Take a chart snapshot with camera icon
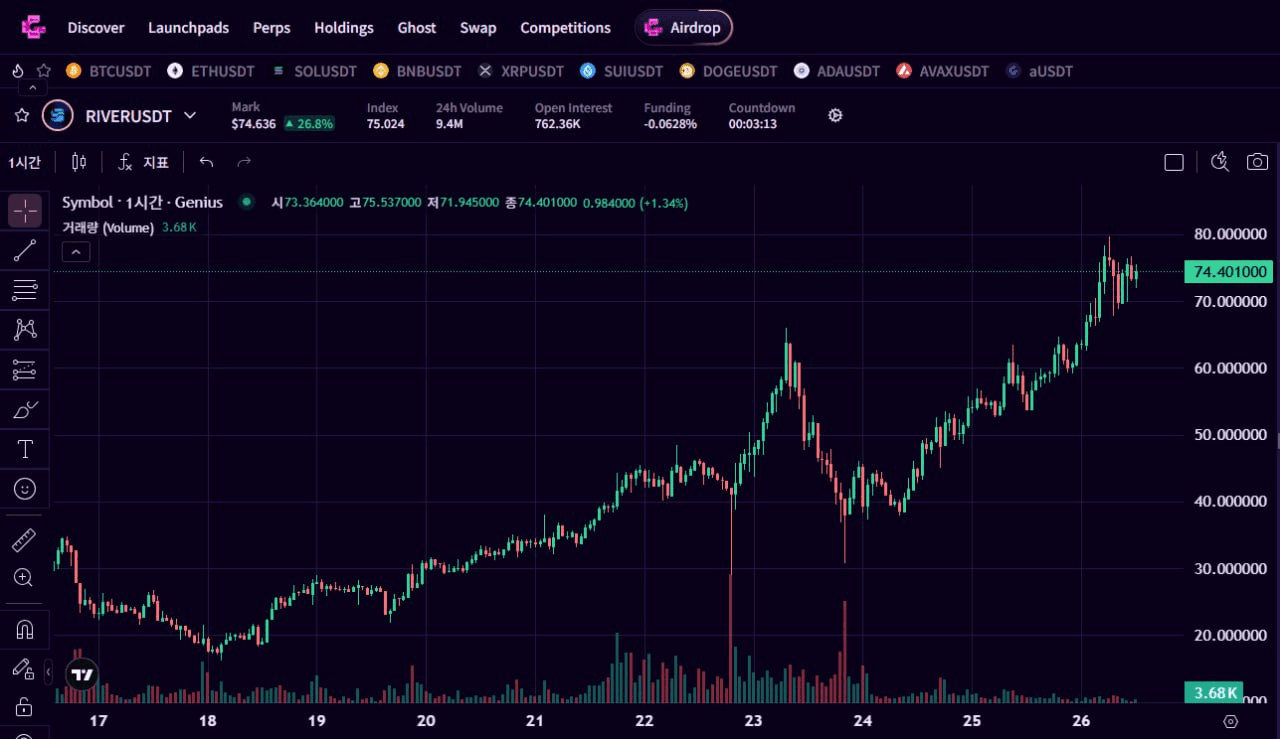 1257,162
